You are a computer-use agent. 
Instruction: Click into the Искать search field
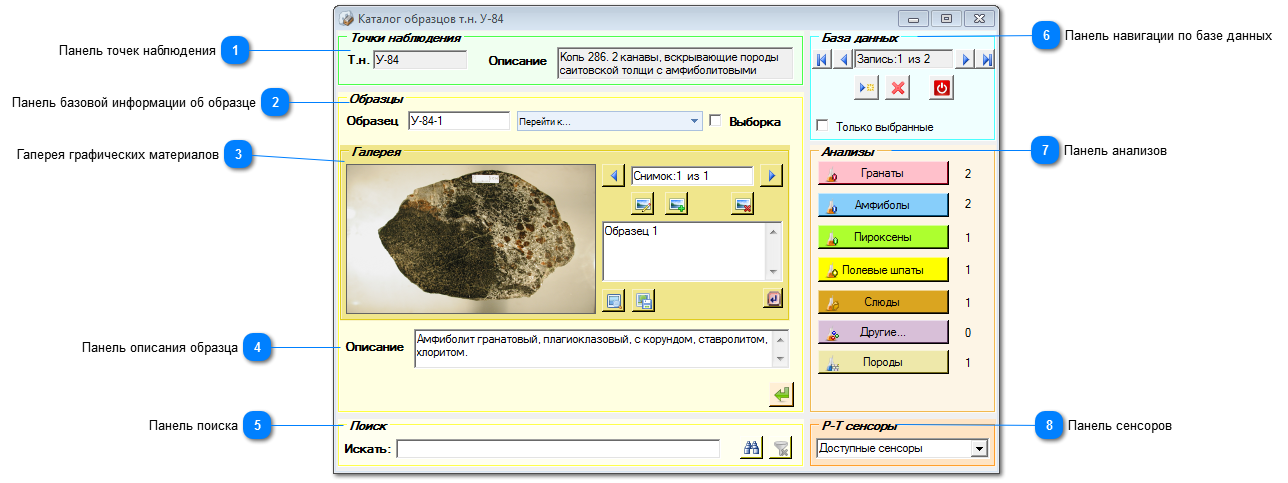(x=558, y=449)
